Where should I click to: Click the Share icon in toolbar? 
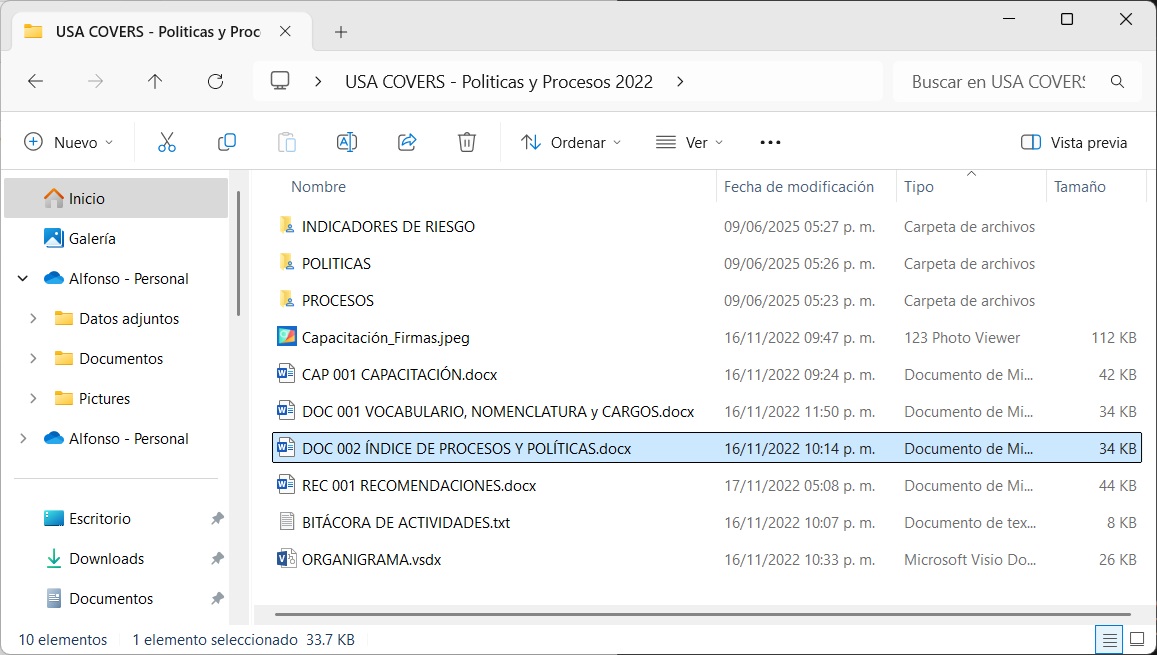[x=407, y=142]
